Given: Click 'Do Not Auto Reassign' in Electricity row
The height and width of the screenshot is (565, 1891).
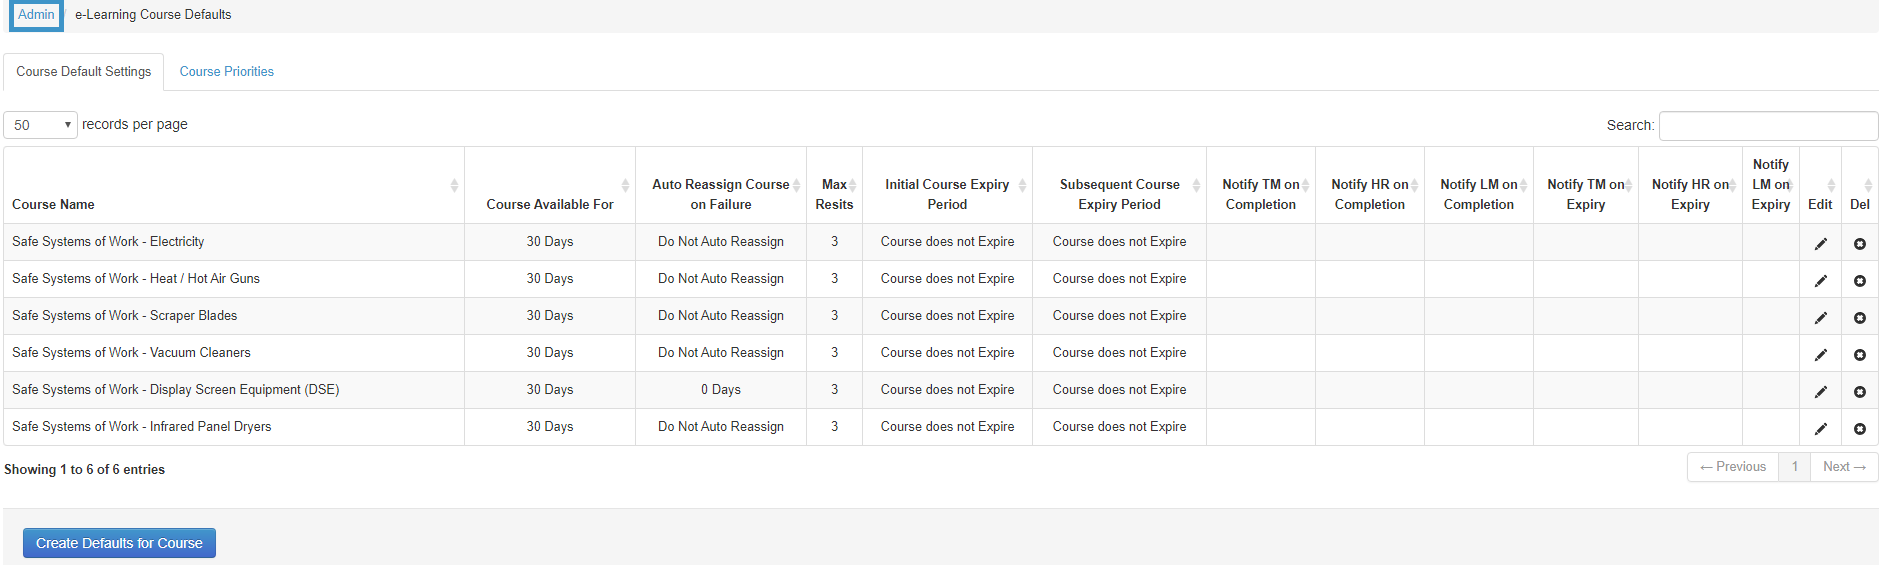Looking at the screenshot, I should [721, 242].
